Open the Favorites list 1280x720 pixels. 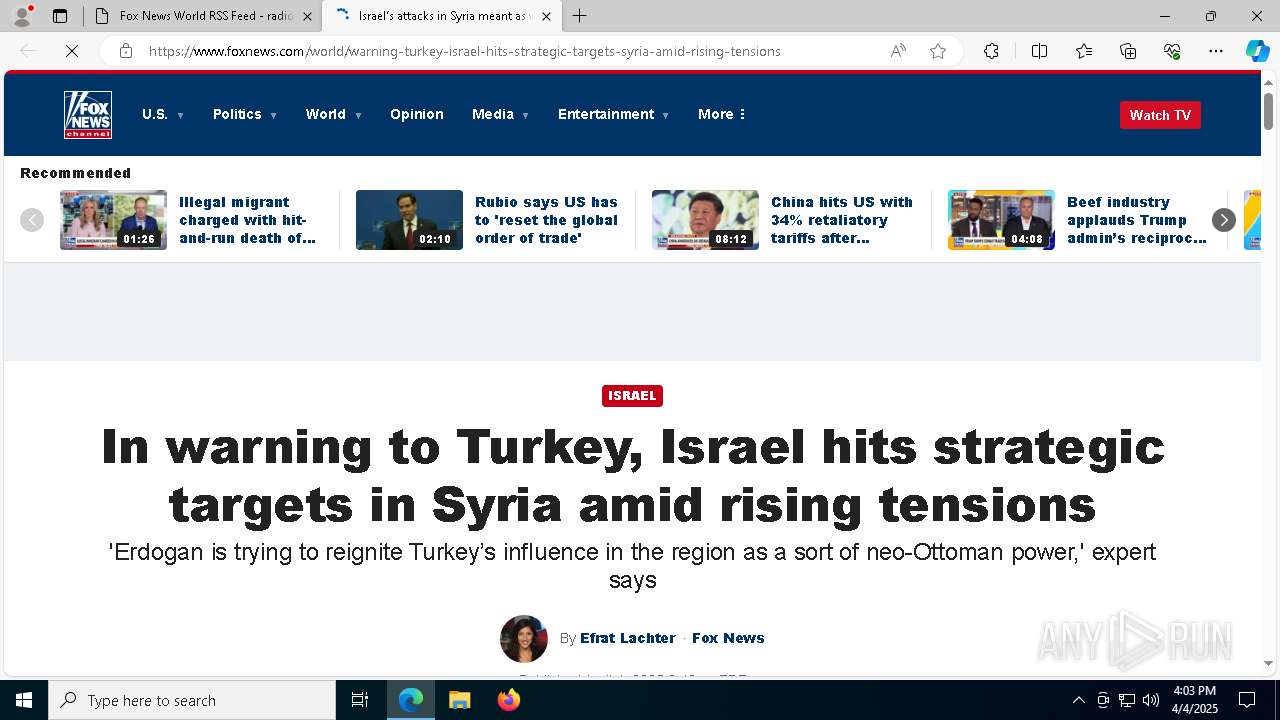pyautogui.click(x=1084, y=51)
